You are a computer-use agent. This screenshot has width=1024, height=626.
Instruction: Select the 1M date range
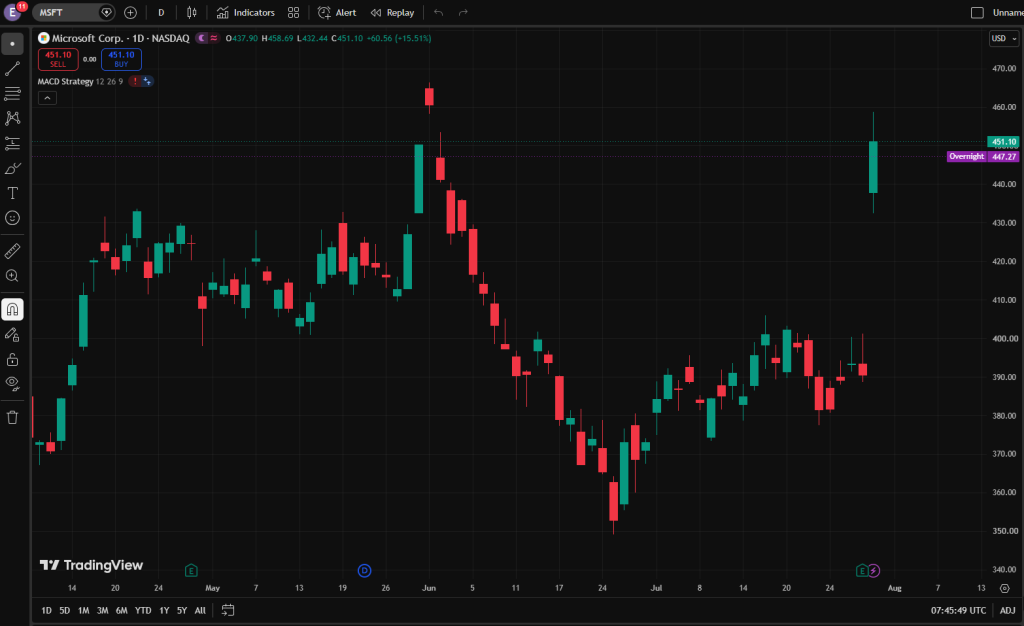(84, 610)
